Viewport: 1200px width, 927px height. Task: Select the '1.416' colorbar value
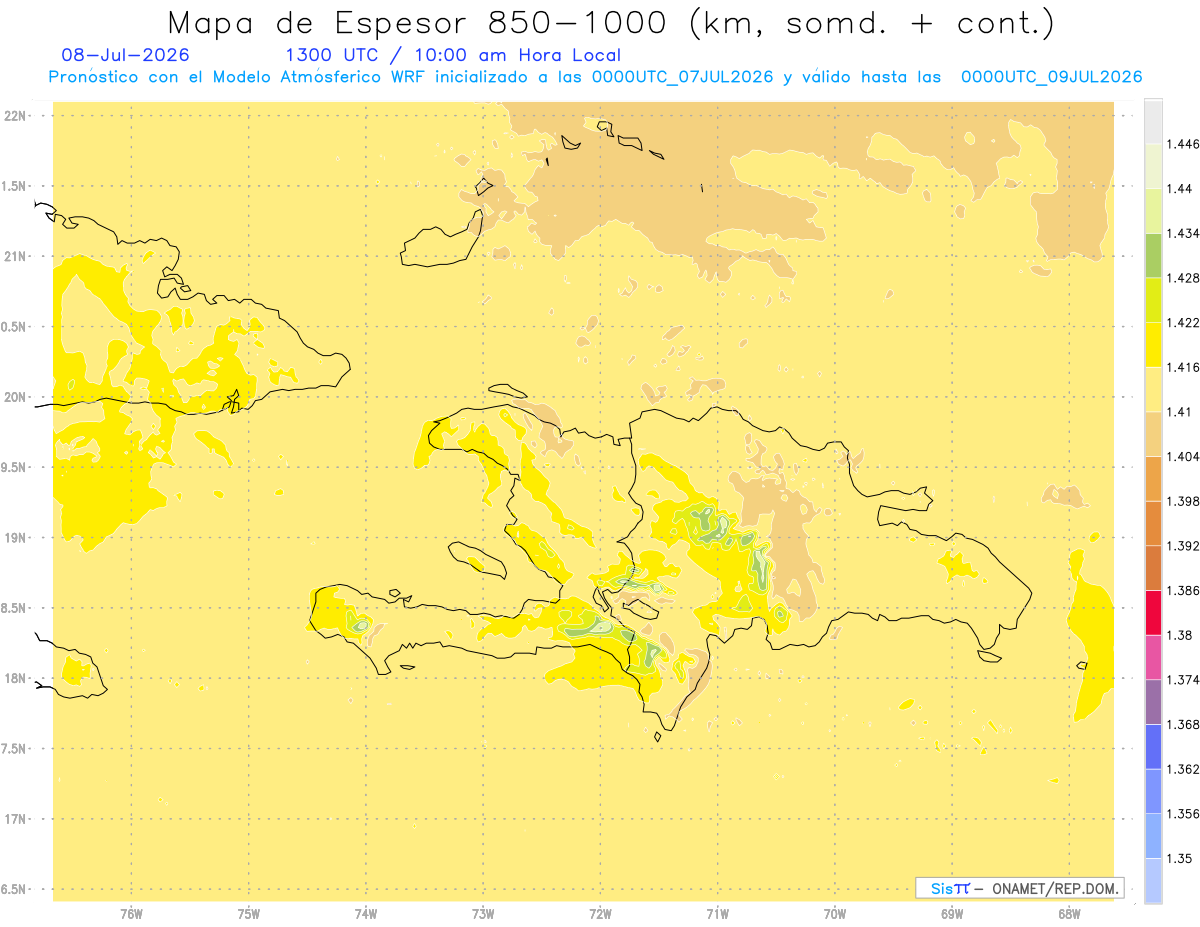(1185, 367)
